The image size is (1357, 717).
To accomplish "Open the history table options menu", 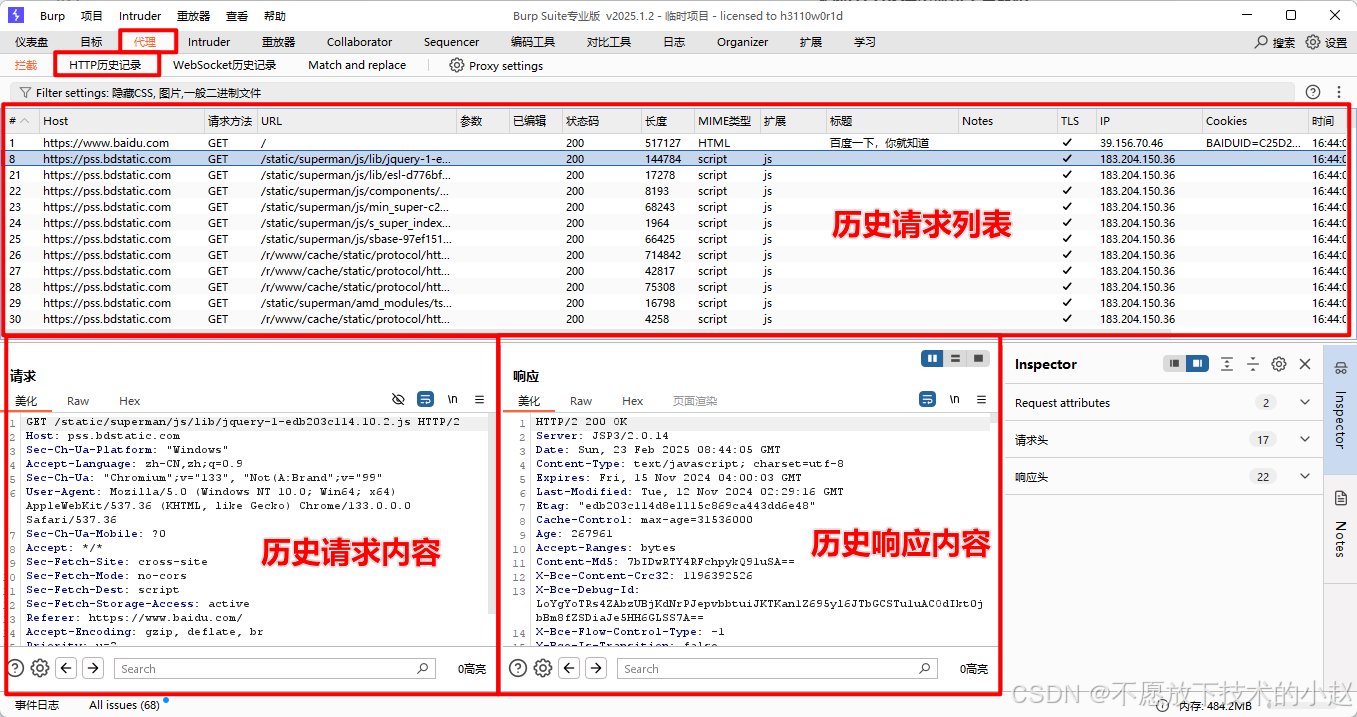I will (x=1339, y=92).
